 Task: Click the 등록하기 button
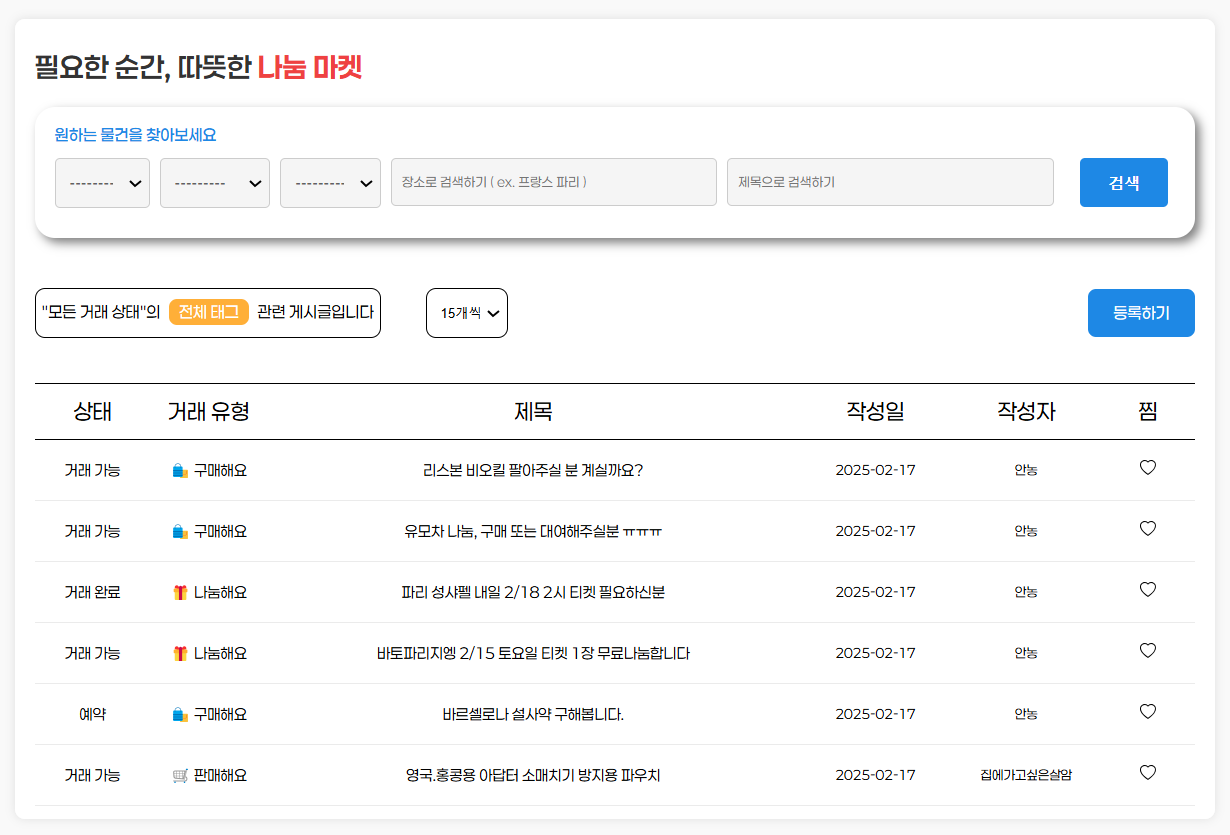[1140, 313]
